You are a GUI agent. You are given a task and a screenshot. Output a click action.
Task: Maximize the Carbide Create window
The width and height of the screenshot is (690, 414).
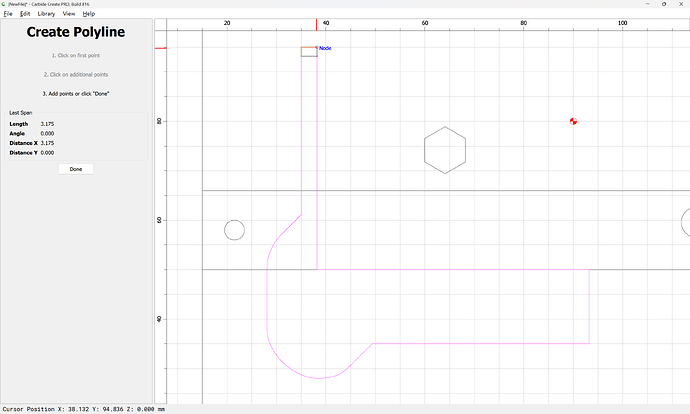coord(664,4)
